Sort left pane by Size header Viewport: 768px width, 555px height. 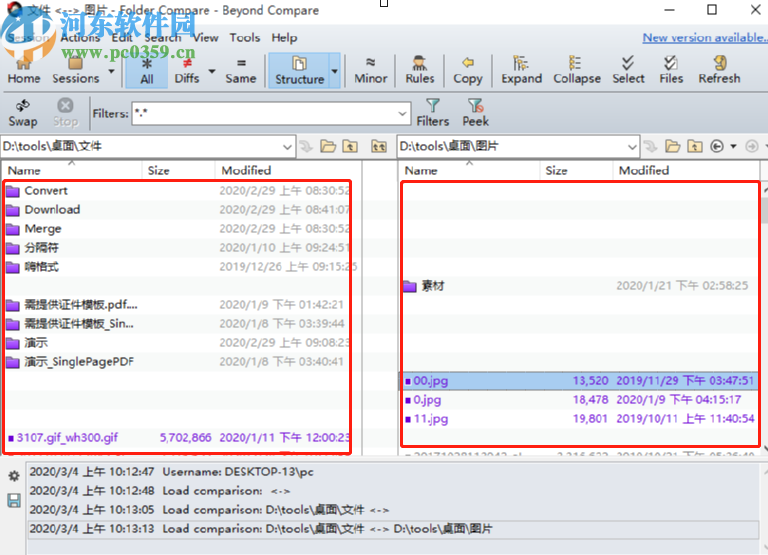click(179, 170)
